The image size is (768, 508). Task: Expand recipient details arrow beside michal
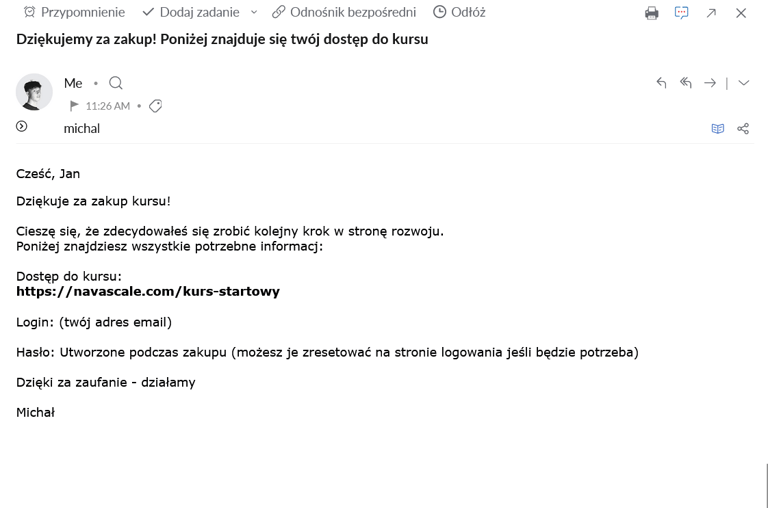pos(22,126)
